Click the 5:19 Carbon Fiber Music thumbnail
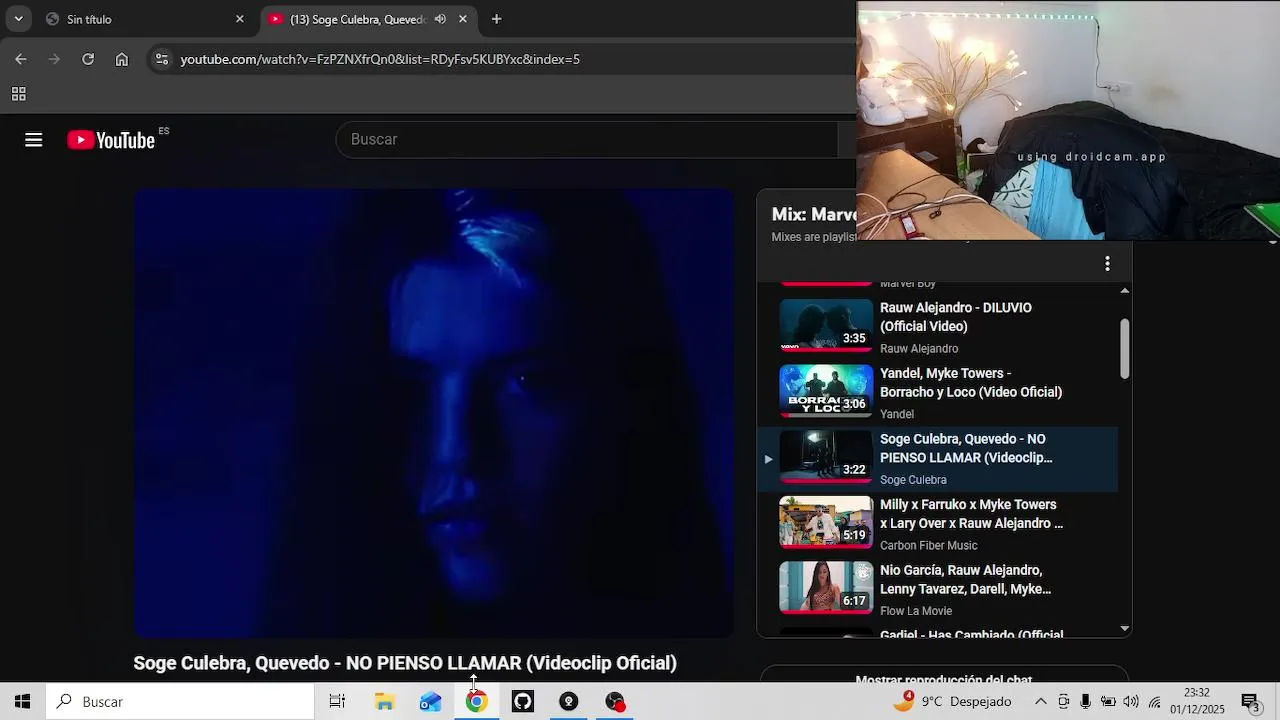This screenshot has height=720, width=1280. point(826,522)
